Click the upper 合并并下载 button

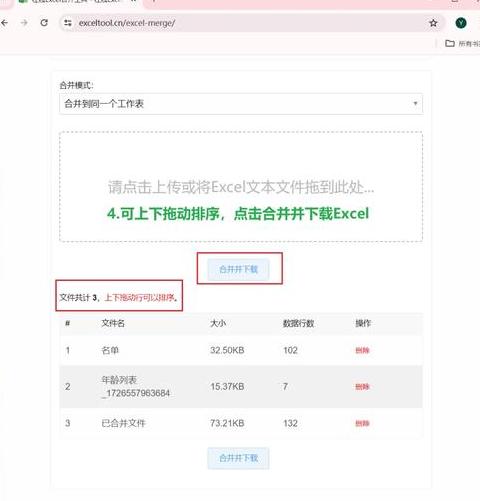click(238, 269)
